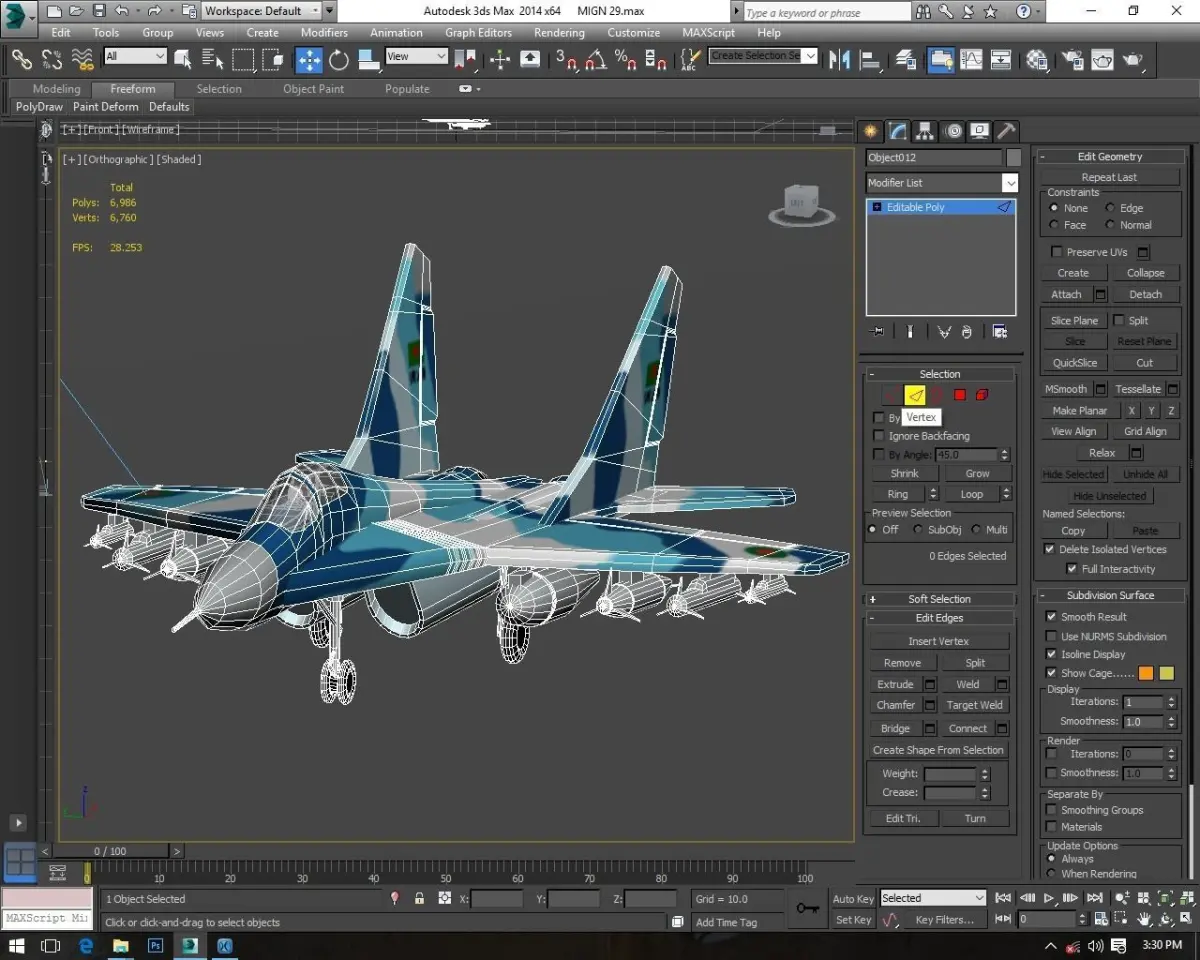Image resolution: width=1200 pixels, height=960 pixels.
Task: Switch to the Object Paint ribbon tab
Action: coord(313,89)
